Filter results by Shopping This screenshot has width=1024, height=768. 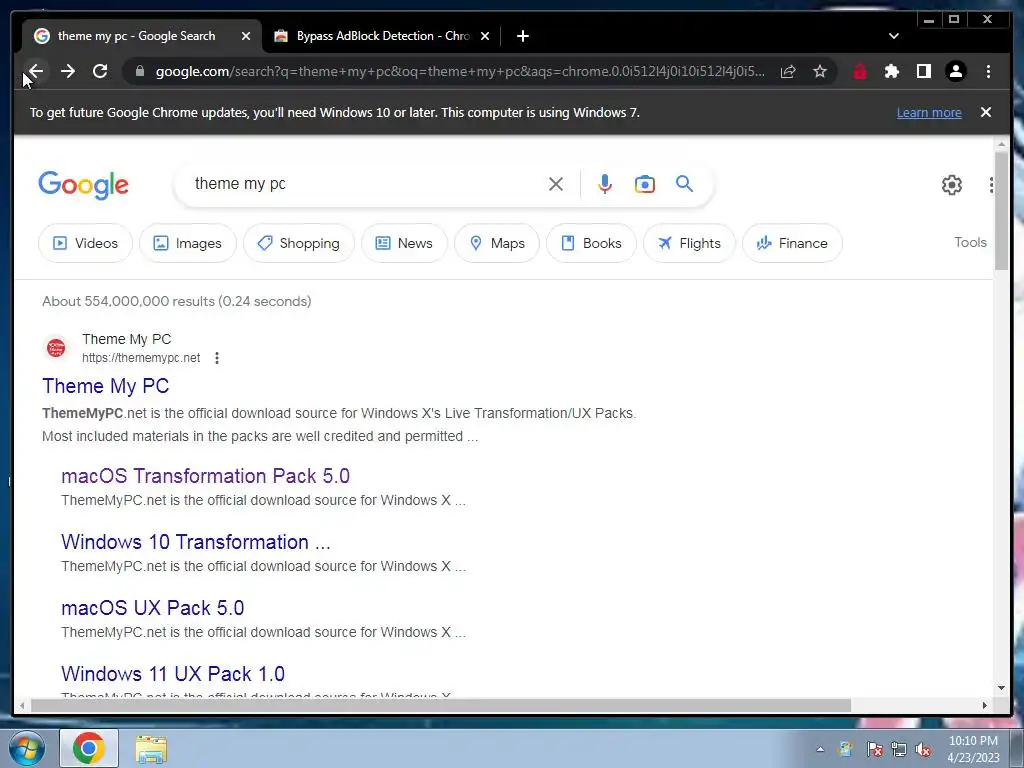pyautogui.click(x=298, y=243)
